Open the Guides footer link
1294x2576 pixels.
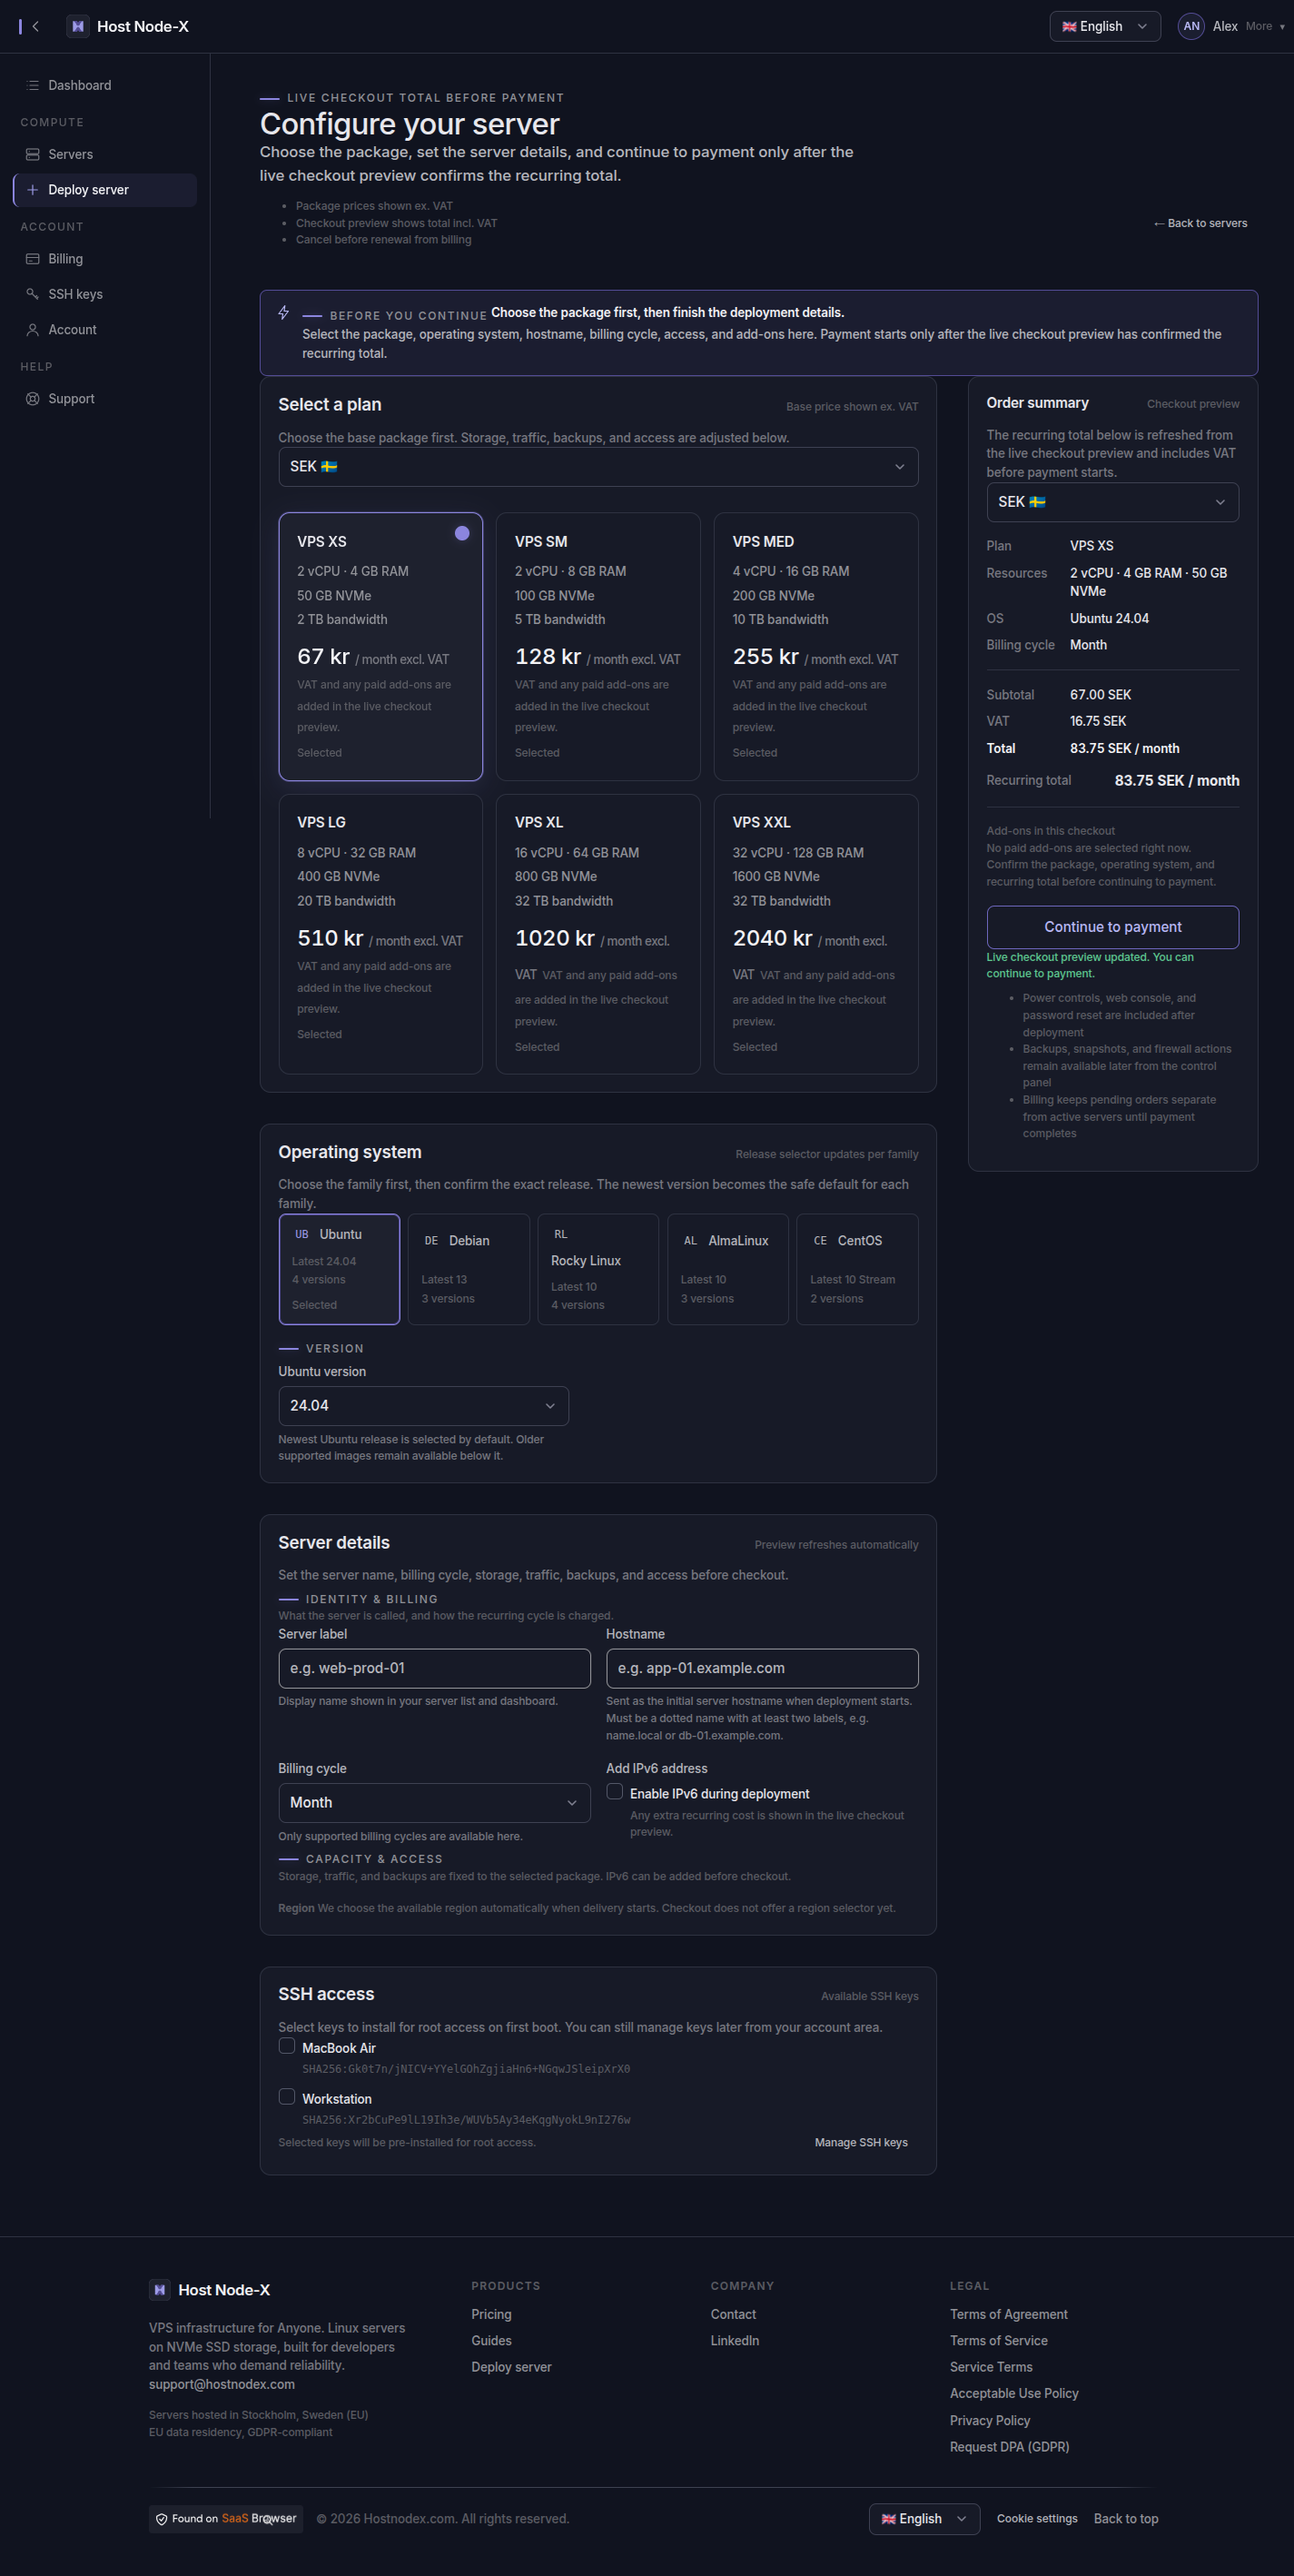click(491, 2341)
